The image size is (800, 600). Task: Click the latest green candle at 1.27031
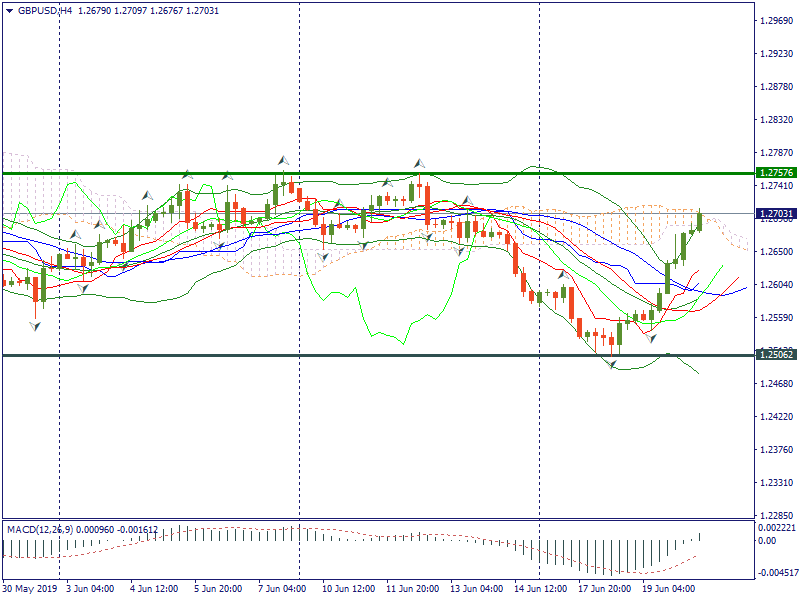click(699, 222)
